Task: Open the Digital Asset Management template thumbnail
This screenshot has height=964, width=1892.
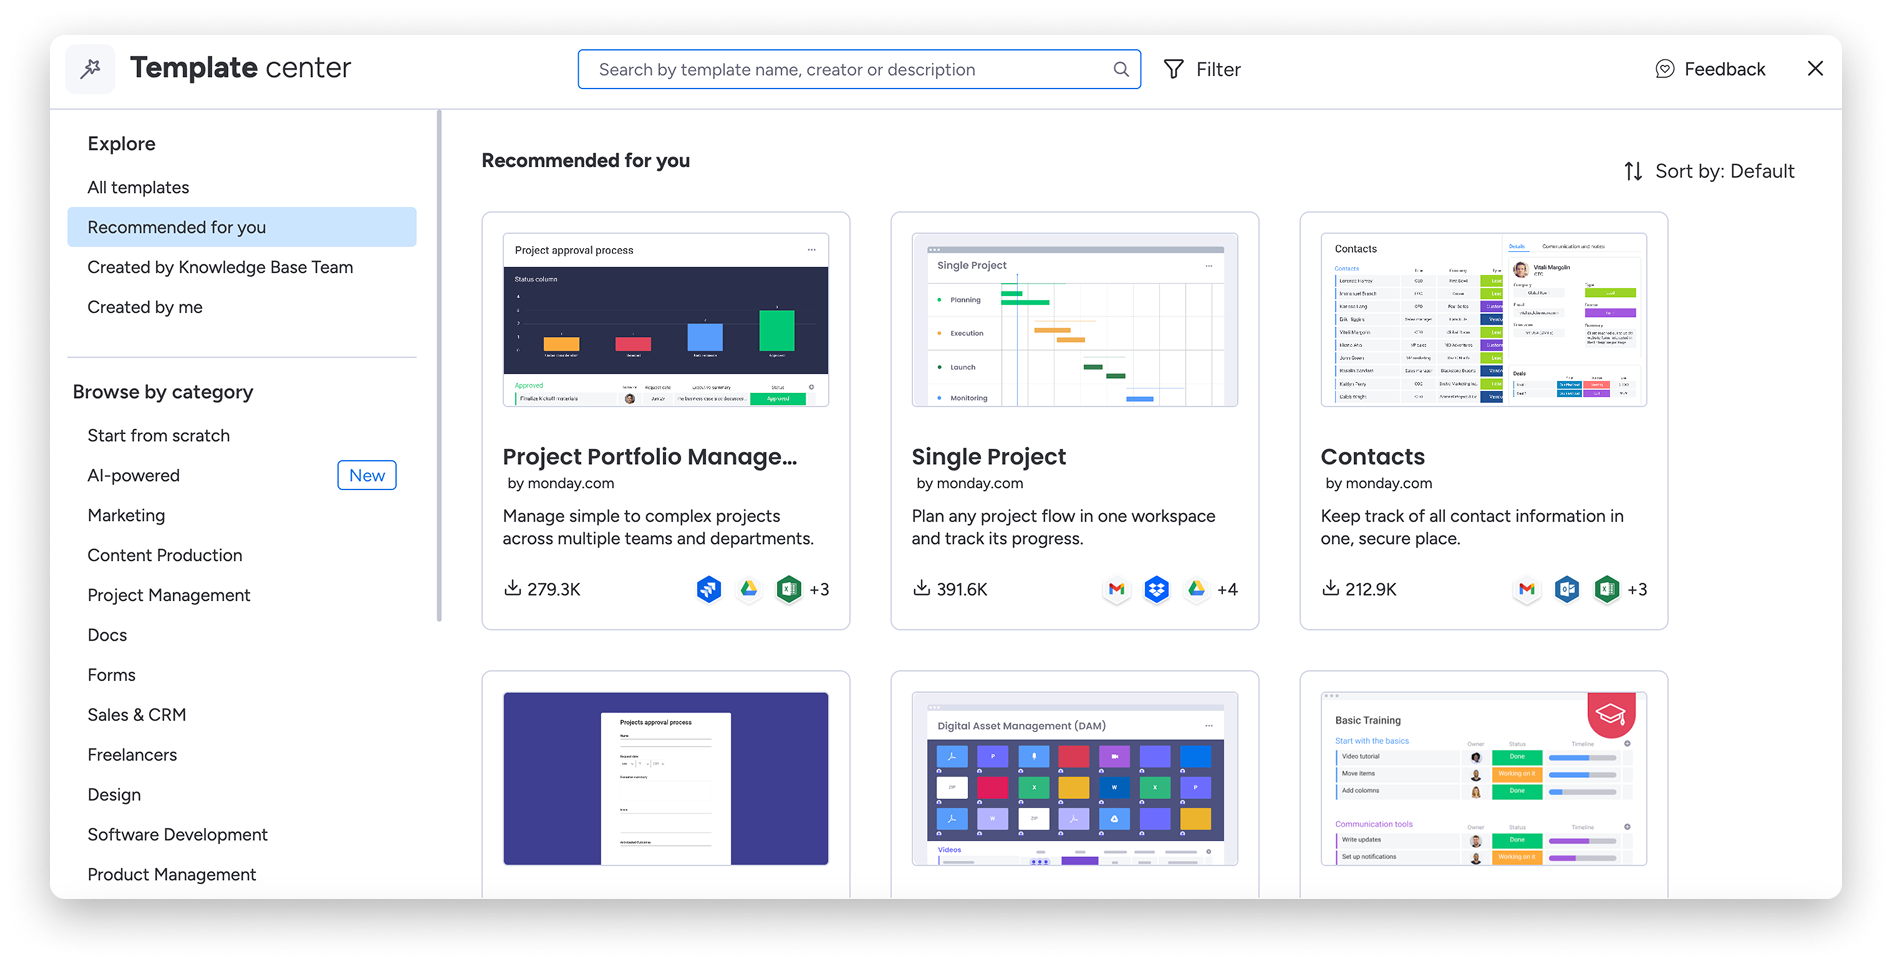Action: pyautogui.click(x=1075, y=778)
